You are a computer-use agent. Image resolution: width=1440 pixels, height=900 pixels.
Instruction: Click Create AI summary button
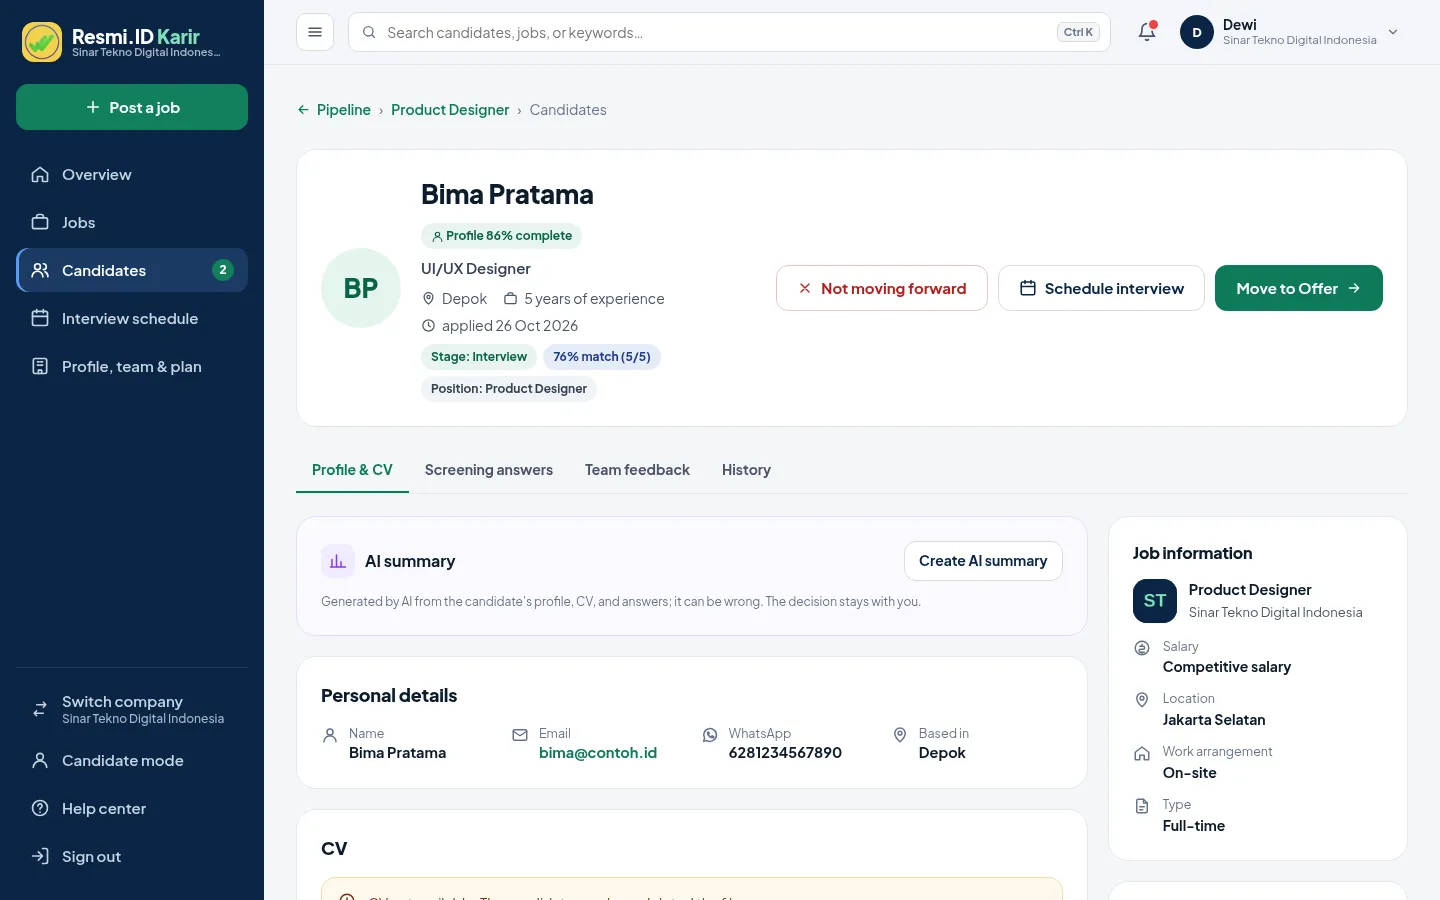tap(983, 561)
